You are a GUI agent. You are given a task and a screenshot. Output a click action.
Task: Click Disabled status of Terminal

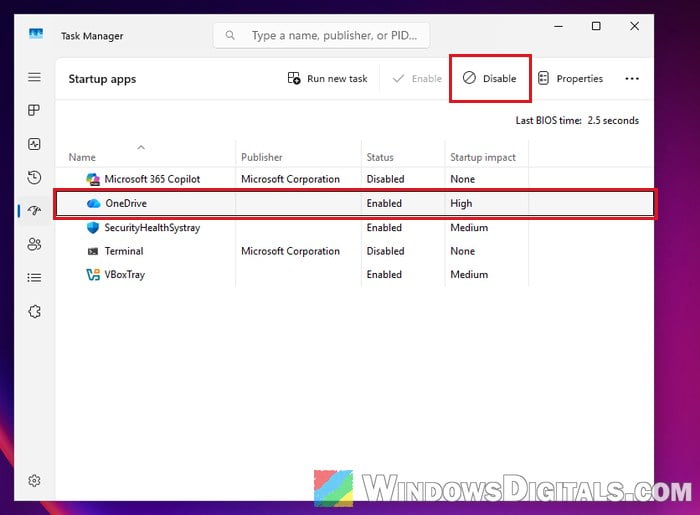(385, 251)
